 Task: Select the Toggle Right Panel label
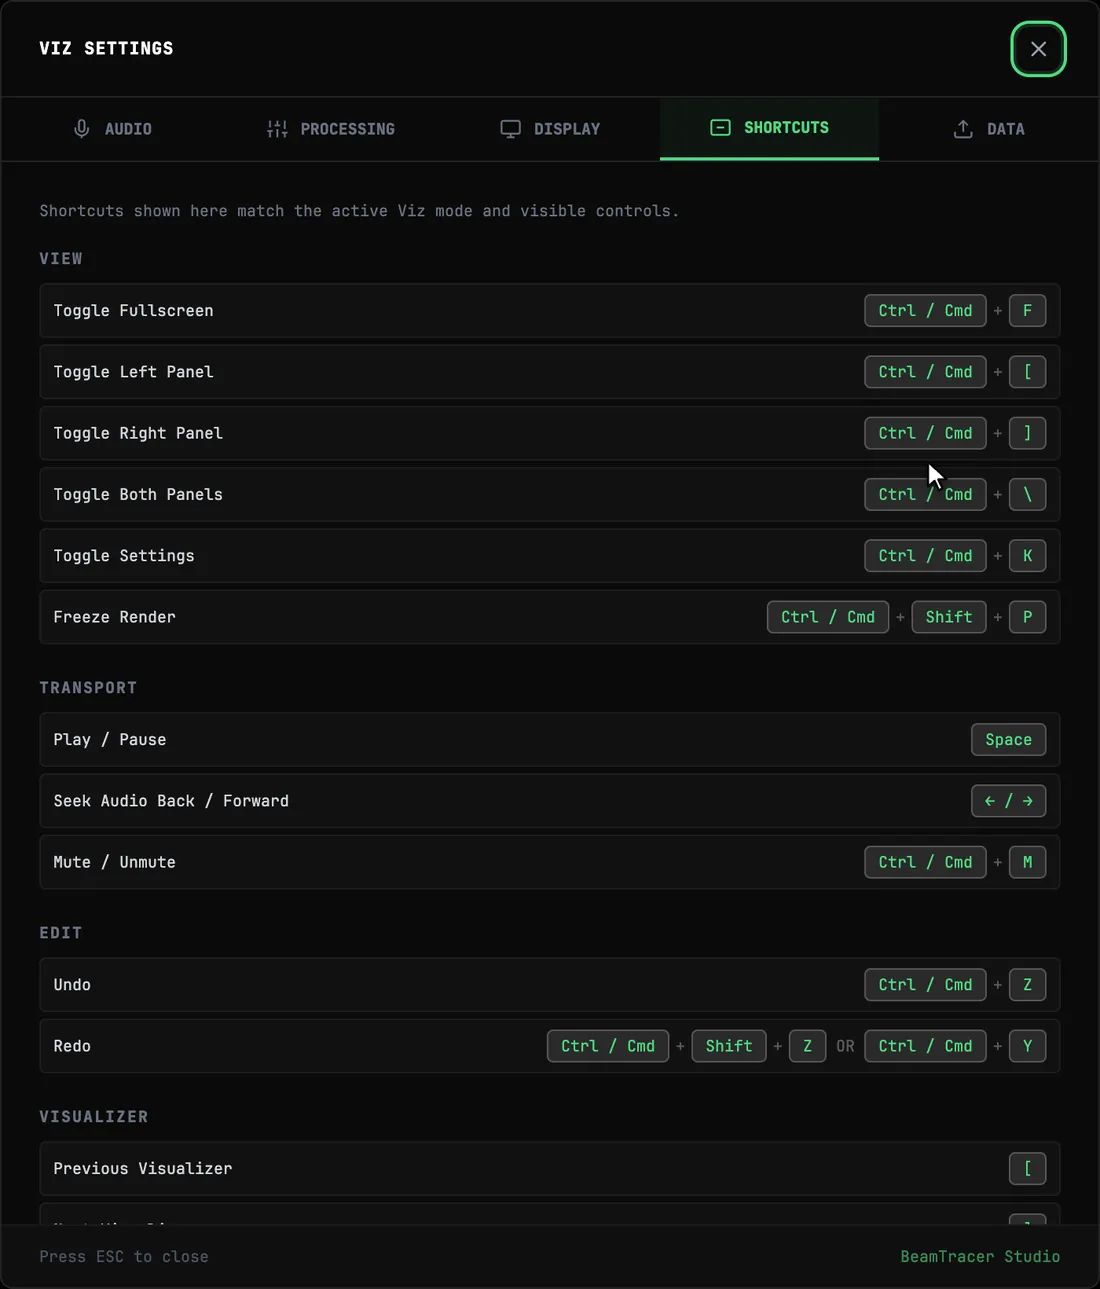pos(138,433)
